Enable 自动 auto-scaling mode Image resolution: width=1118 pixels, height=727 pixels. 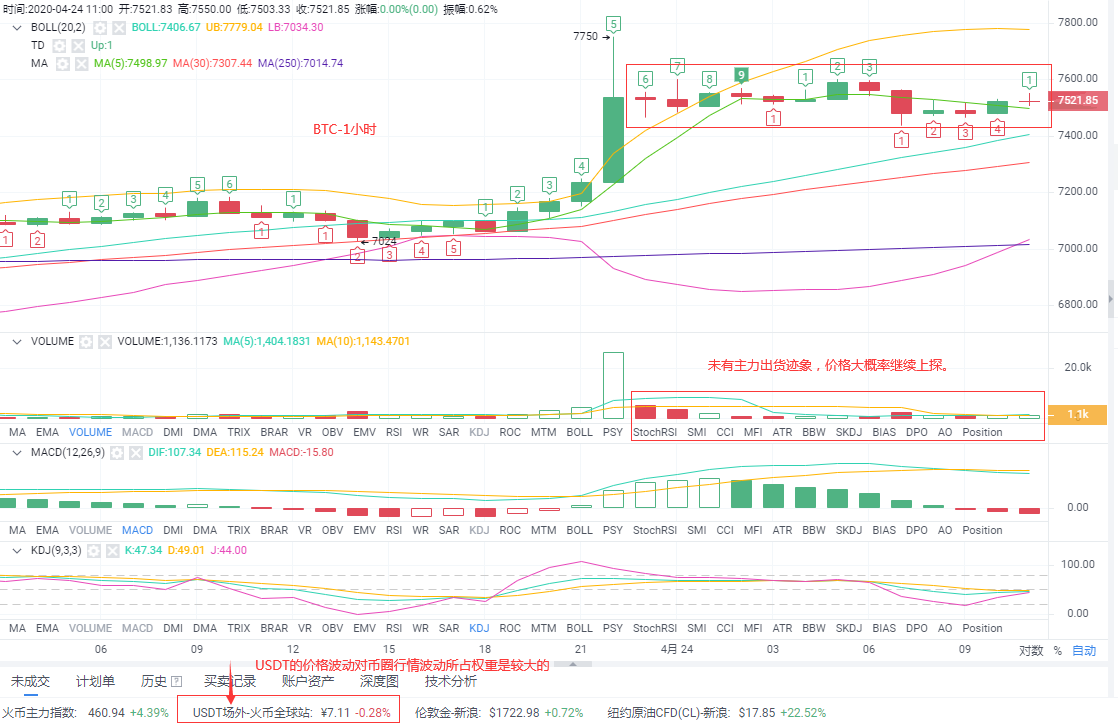[1085, 649]
